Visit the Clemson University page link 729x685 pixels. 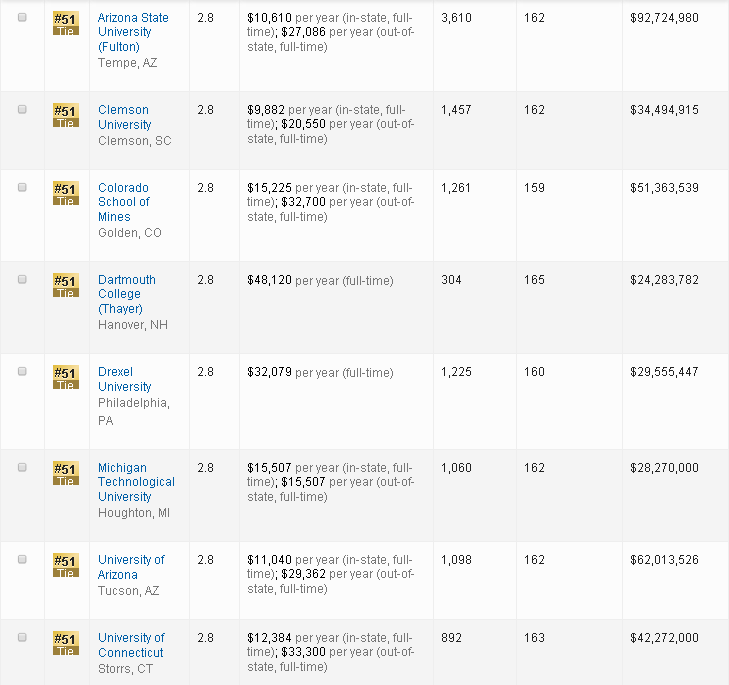pyautogui.click(x=125, y=117)
